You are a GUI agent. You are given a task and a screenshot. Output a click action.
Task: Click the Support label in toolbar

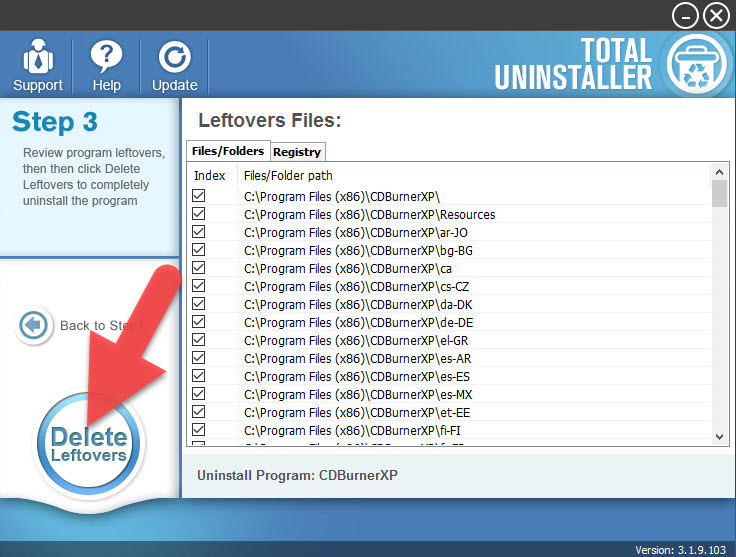point(38,85)
